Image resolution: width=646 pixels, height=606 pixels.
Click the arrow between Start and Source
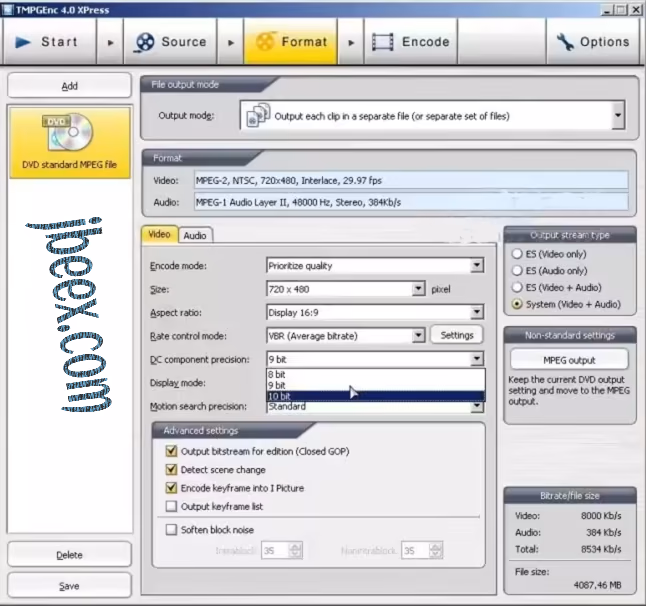click(110, 42)
